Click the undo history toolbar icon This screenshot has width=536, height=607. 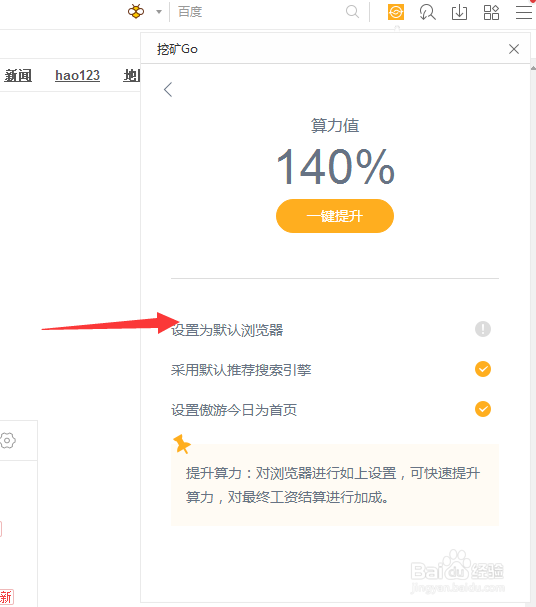coord(427,12)
